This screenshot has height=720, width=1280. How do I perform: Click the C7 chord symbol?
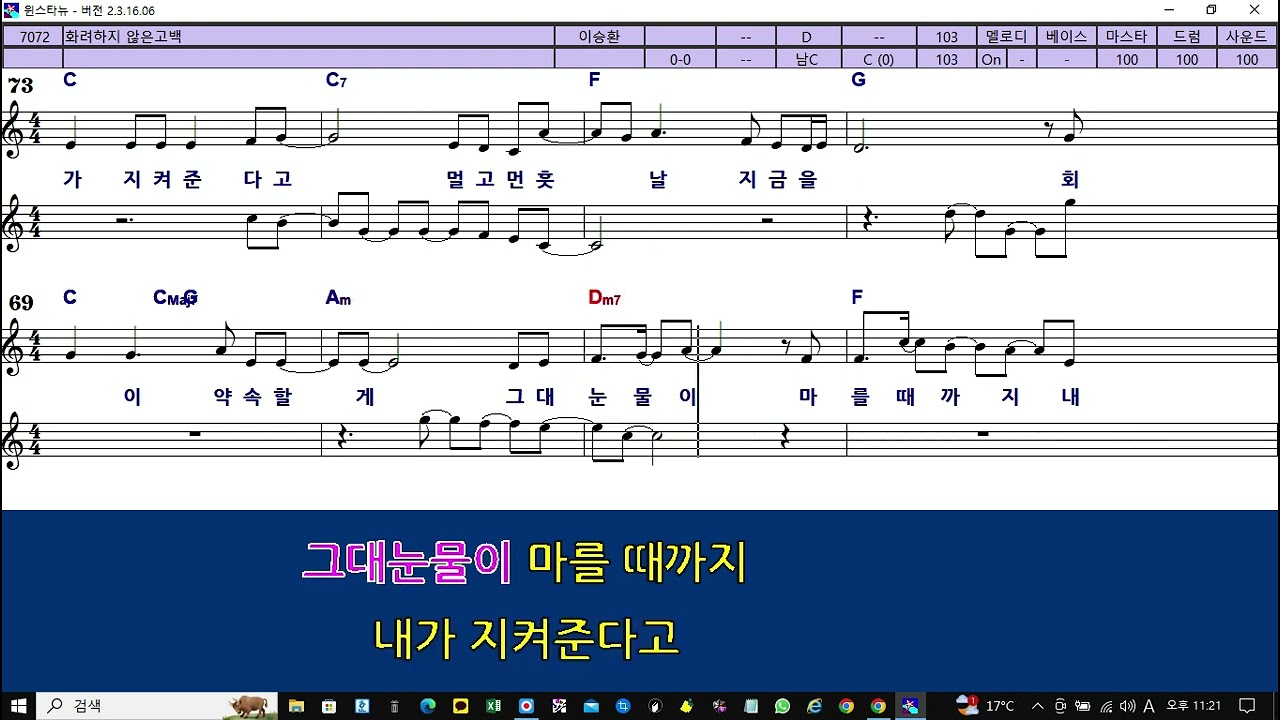(x=336, y=80)
